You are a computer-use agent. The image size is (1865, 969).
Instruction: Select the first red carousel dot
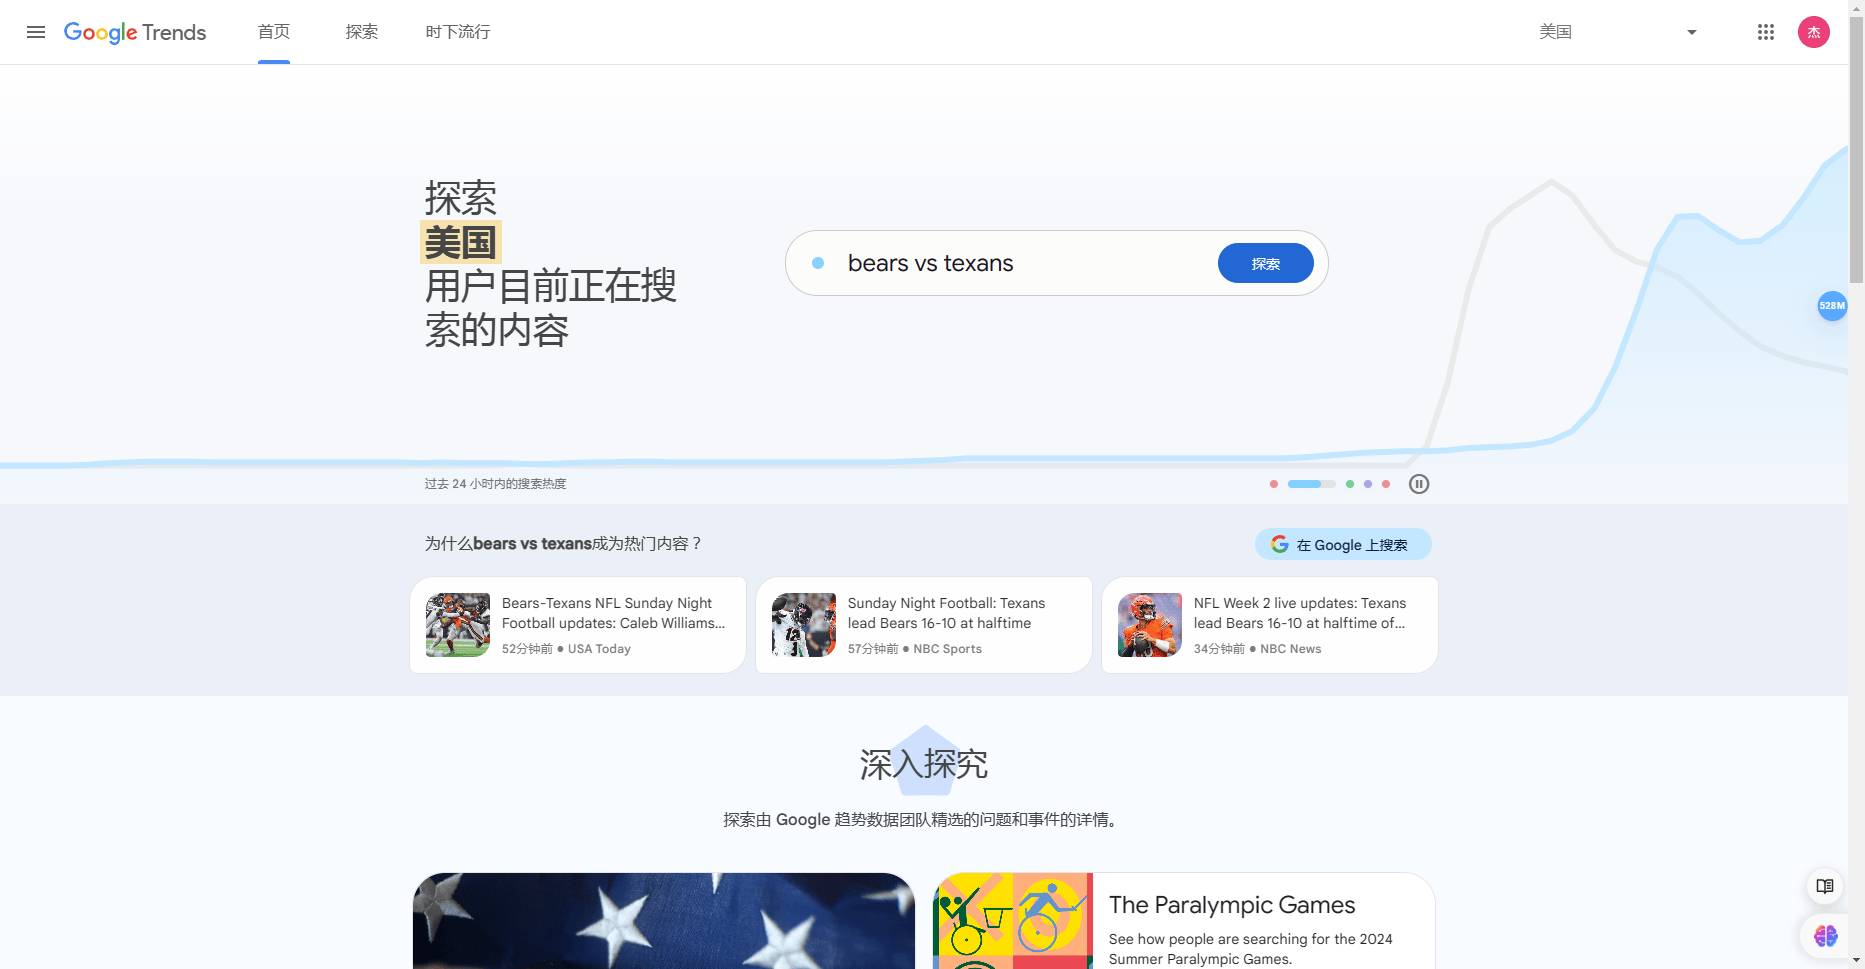(x=1274, y=483)
